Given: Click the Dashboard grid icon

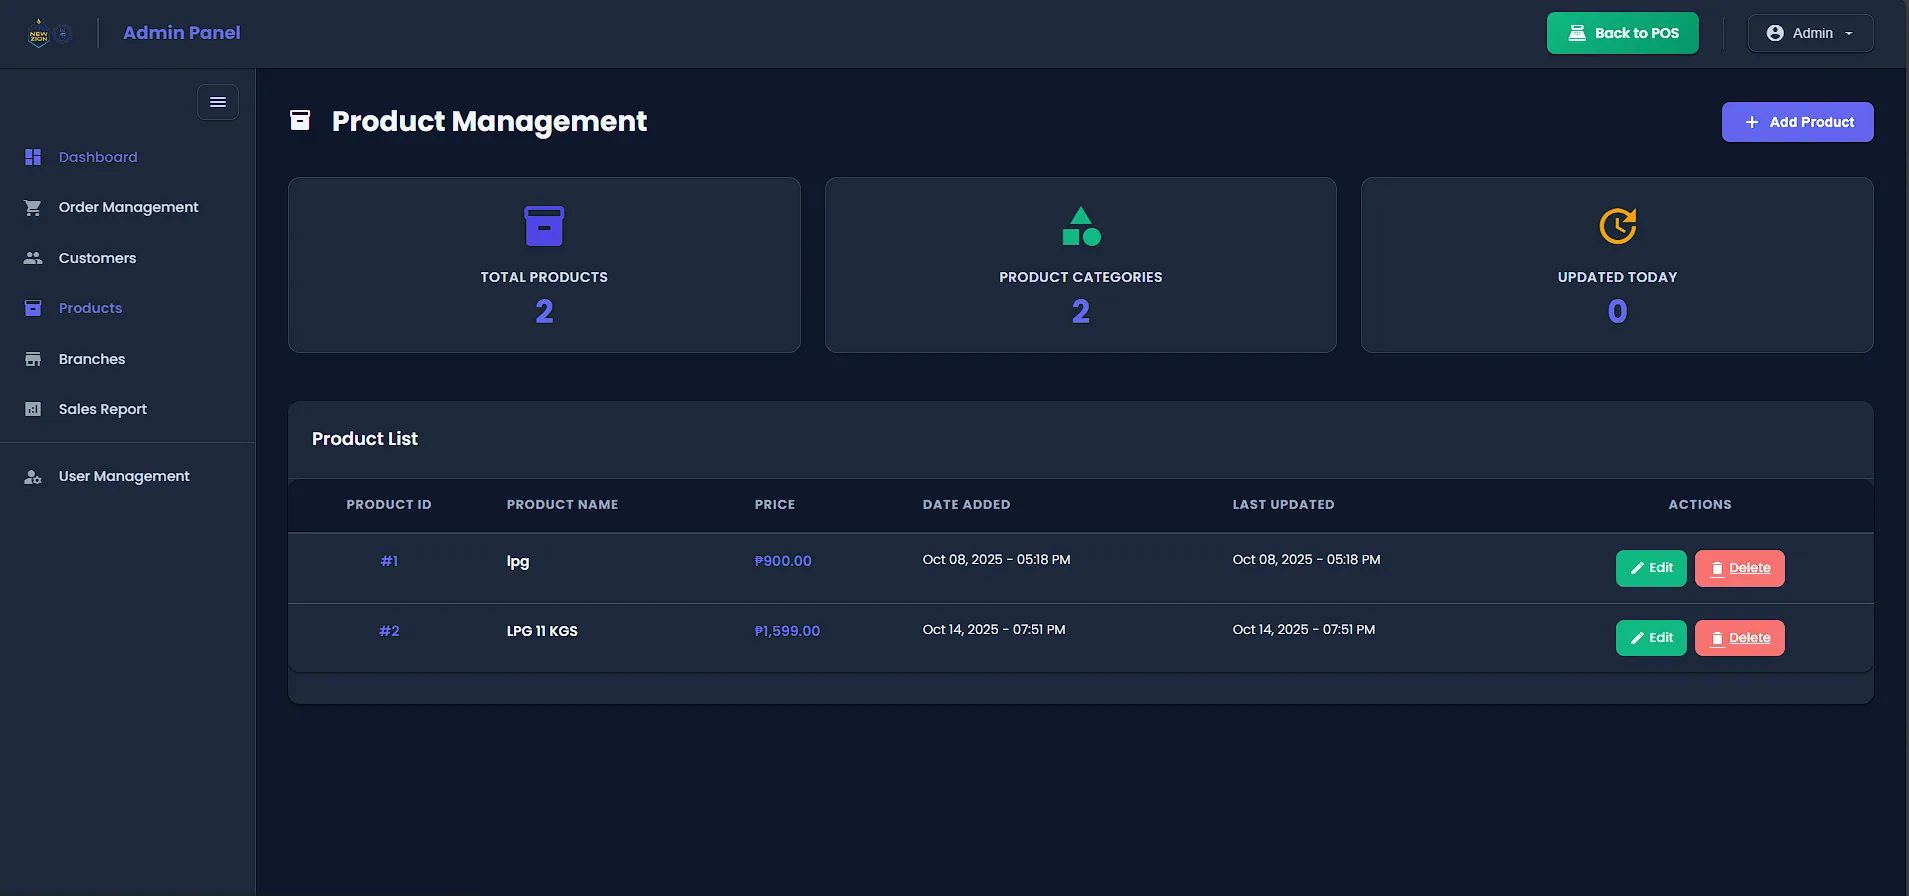Looking at the screenshot, I should click(x=33, y=157).
